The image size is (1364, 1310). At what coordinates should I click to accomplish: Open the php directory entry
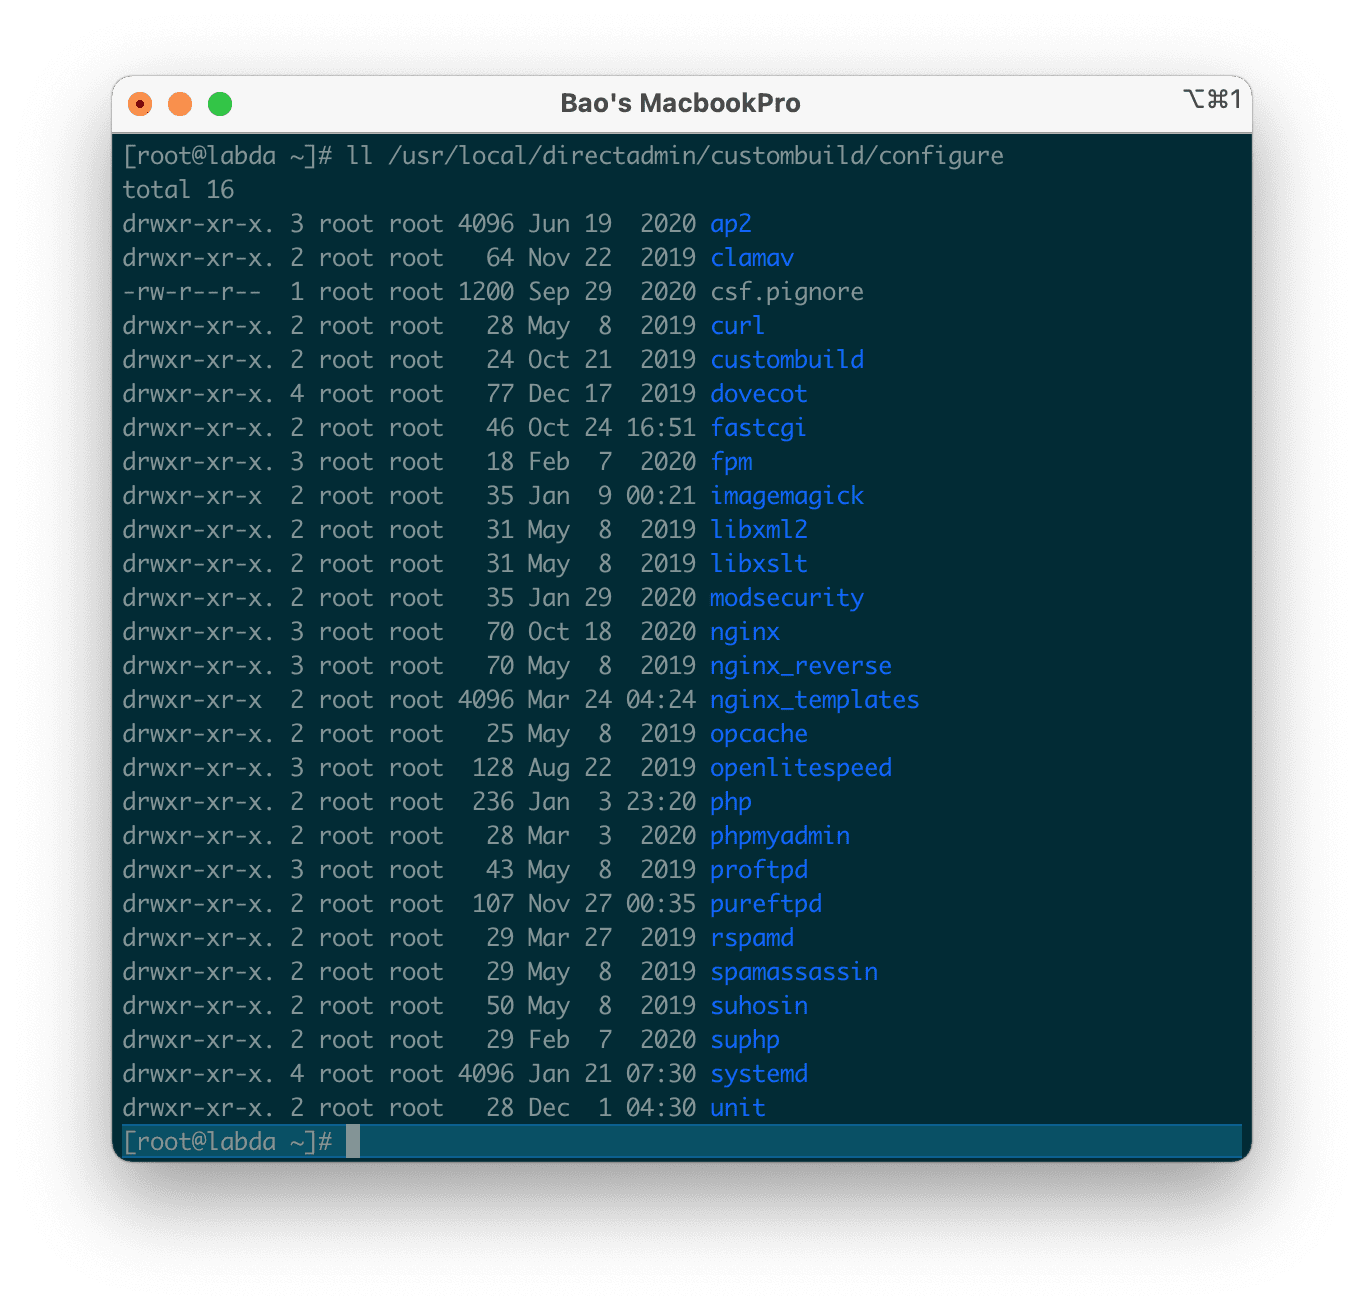(x=731, y=801)
